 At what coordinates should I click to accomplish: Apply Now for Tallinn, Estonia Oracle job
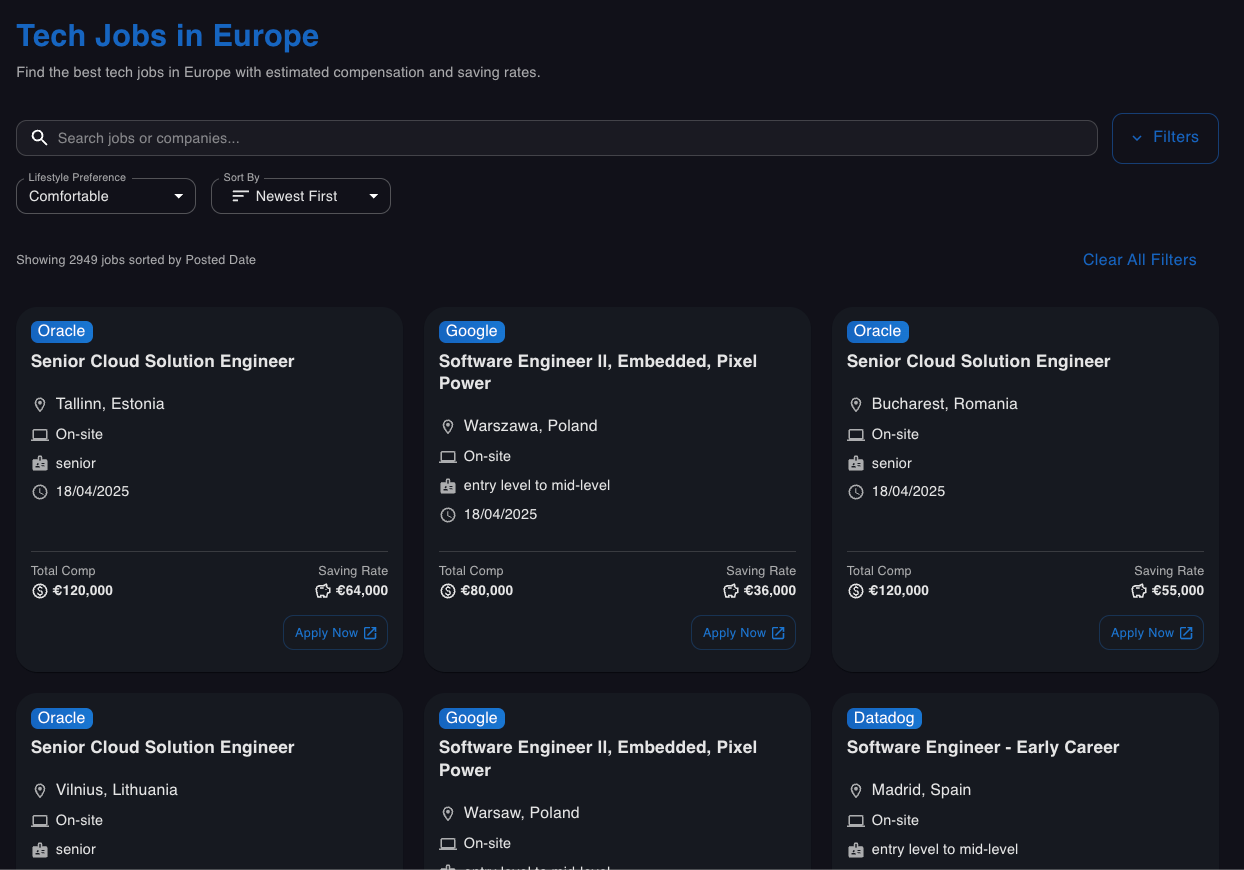pos(335,633)
